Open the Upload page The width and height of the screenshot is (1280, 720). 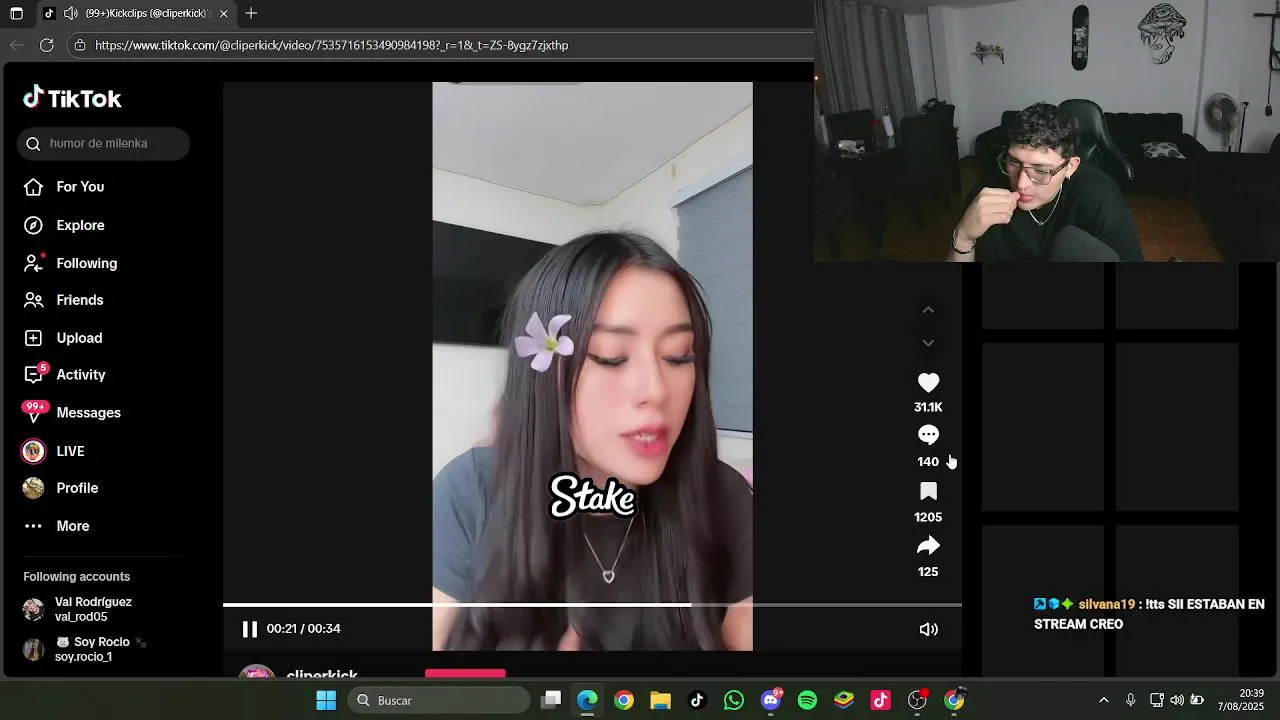63,338
